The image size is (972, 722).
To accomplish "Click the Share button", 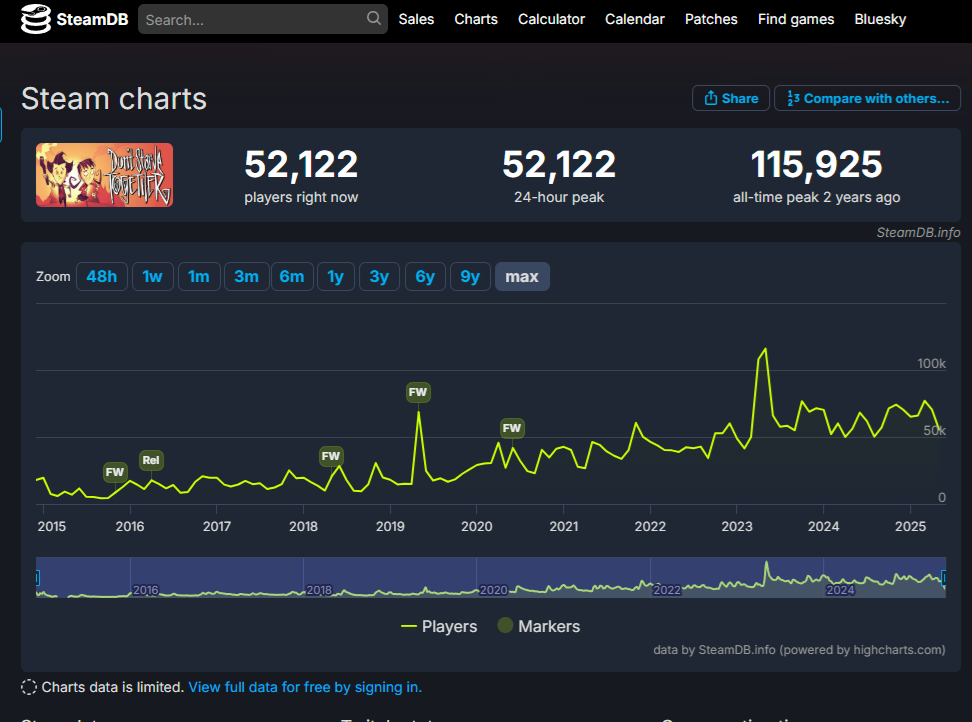I will tap(731, 98).
